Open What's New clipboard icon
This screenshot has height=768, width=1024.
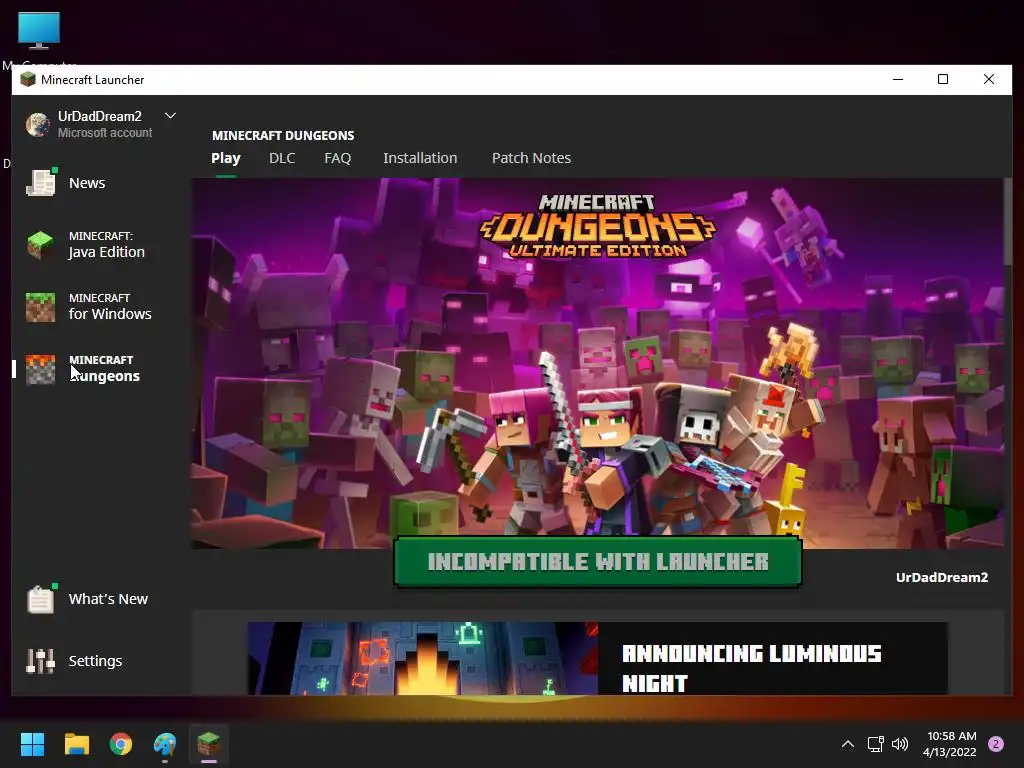coord(41,599)
